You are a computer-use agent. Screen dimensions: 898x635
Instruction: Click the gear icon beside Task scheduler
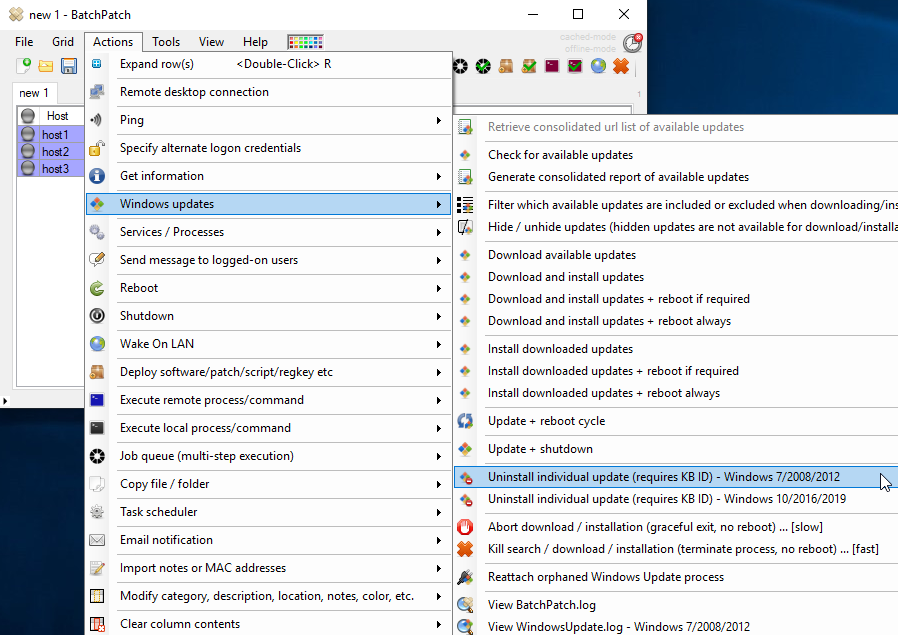coord(97,512)
